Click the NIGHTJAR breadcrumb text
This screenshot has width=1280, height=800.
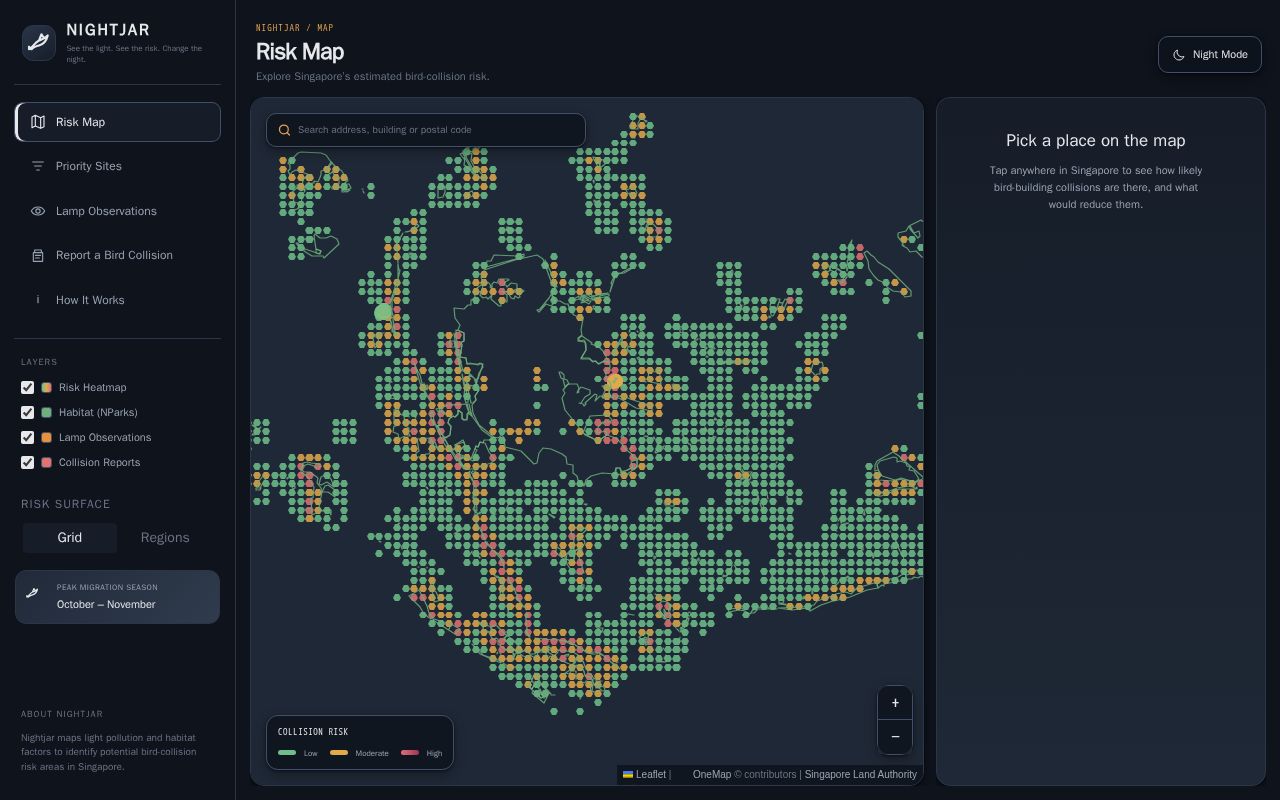point(277,28)
